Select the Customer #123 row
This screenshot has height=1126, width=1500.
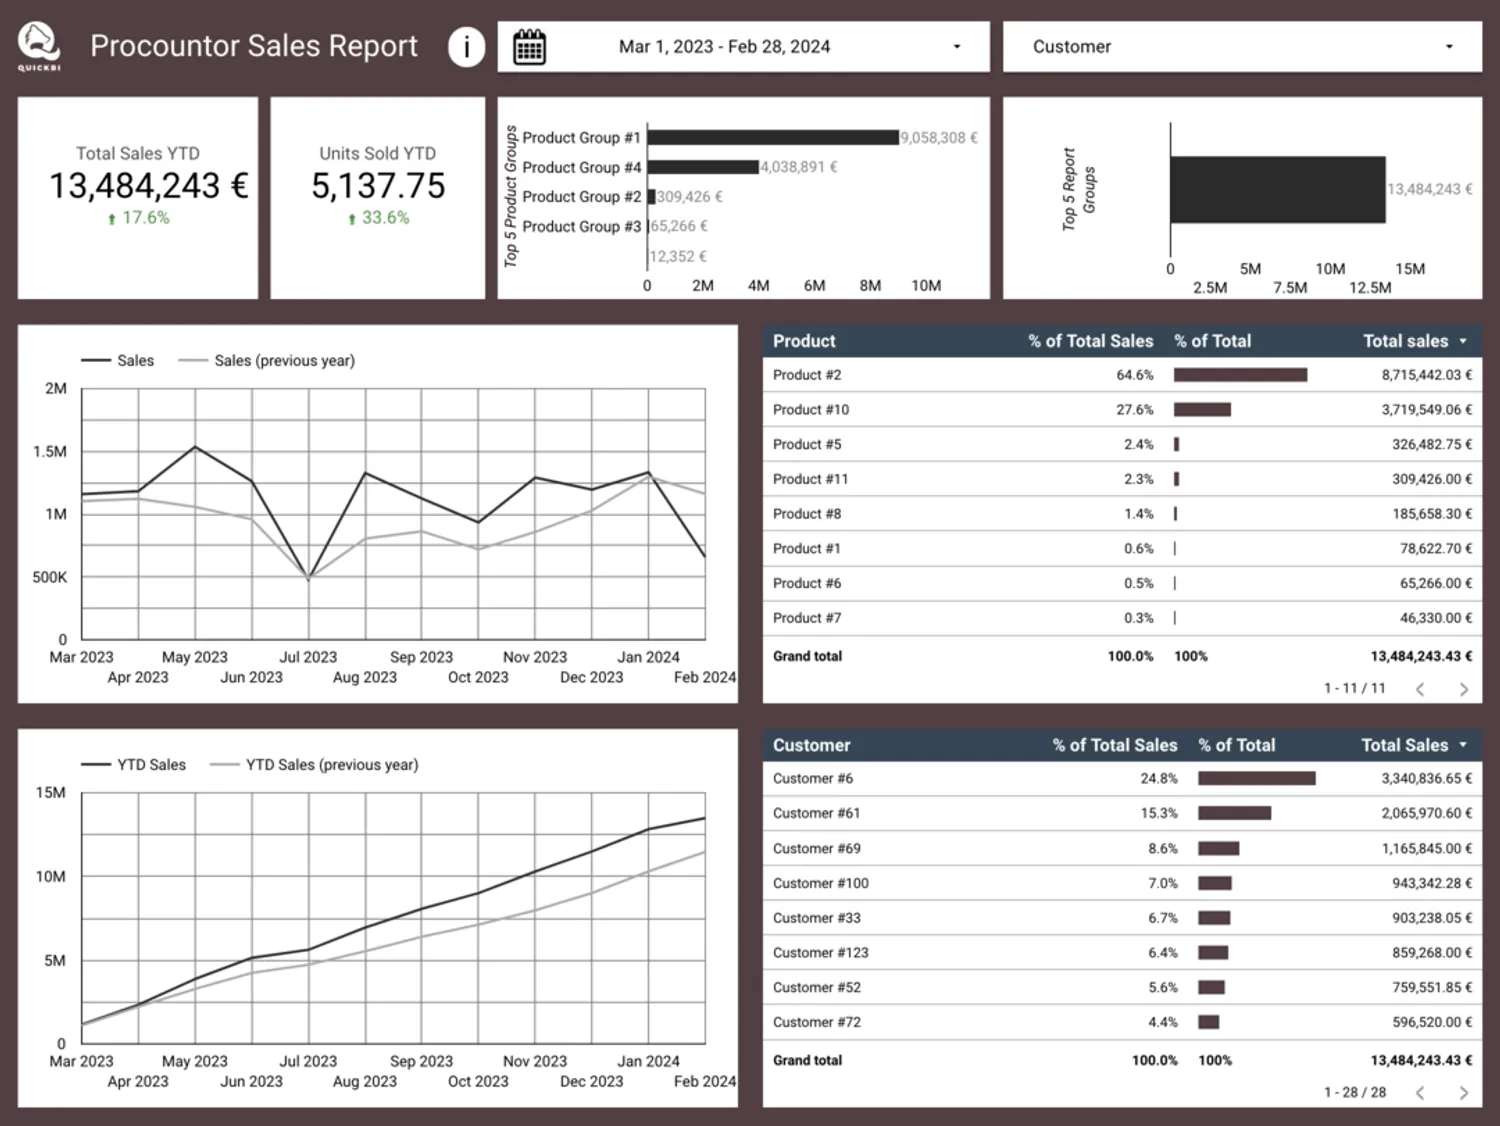(1122, 953)
